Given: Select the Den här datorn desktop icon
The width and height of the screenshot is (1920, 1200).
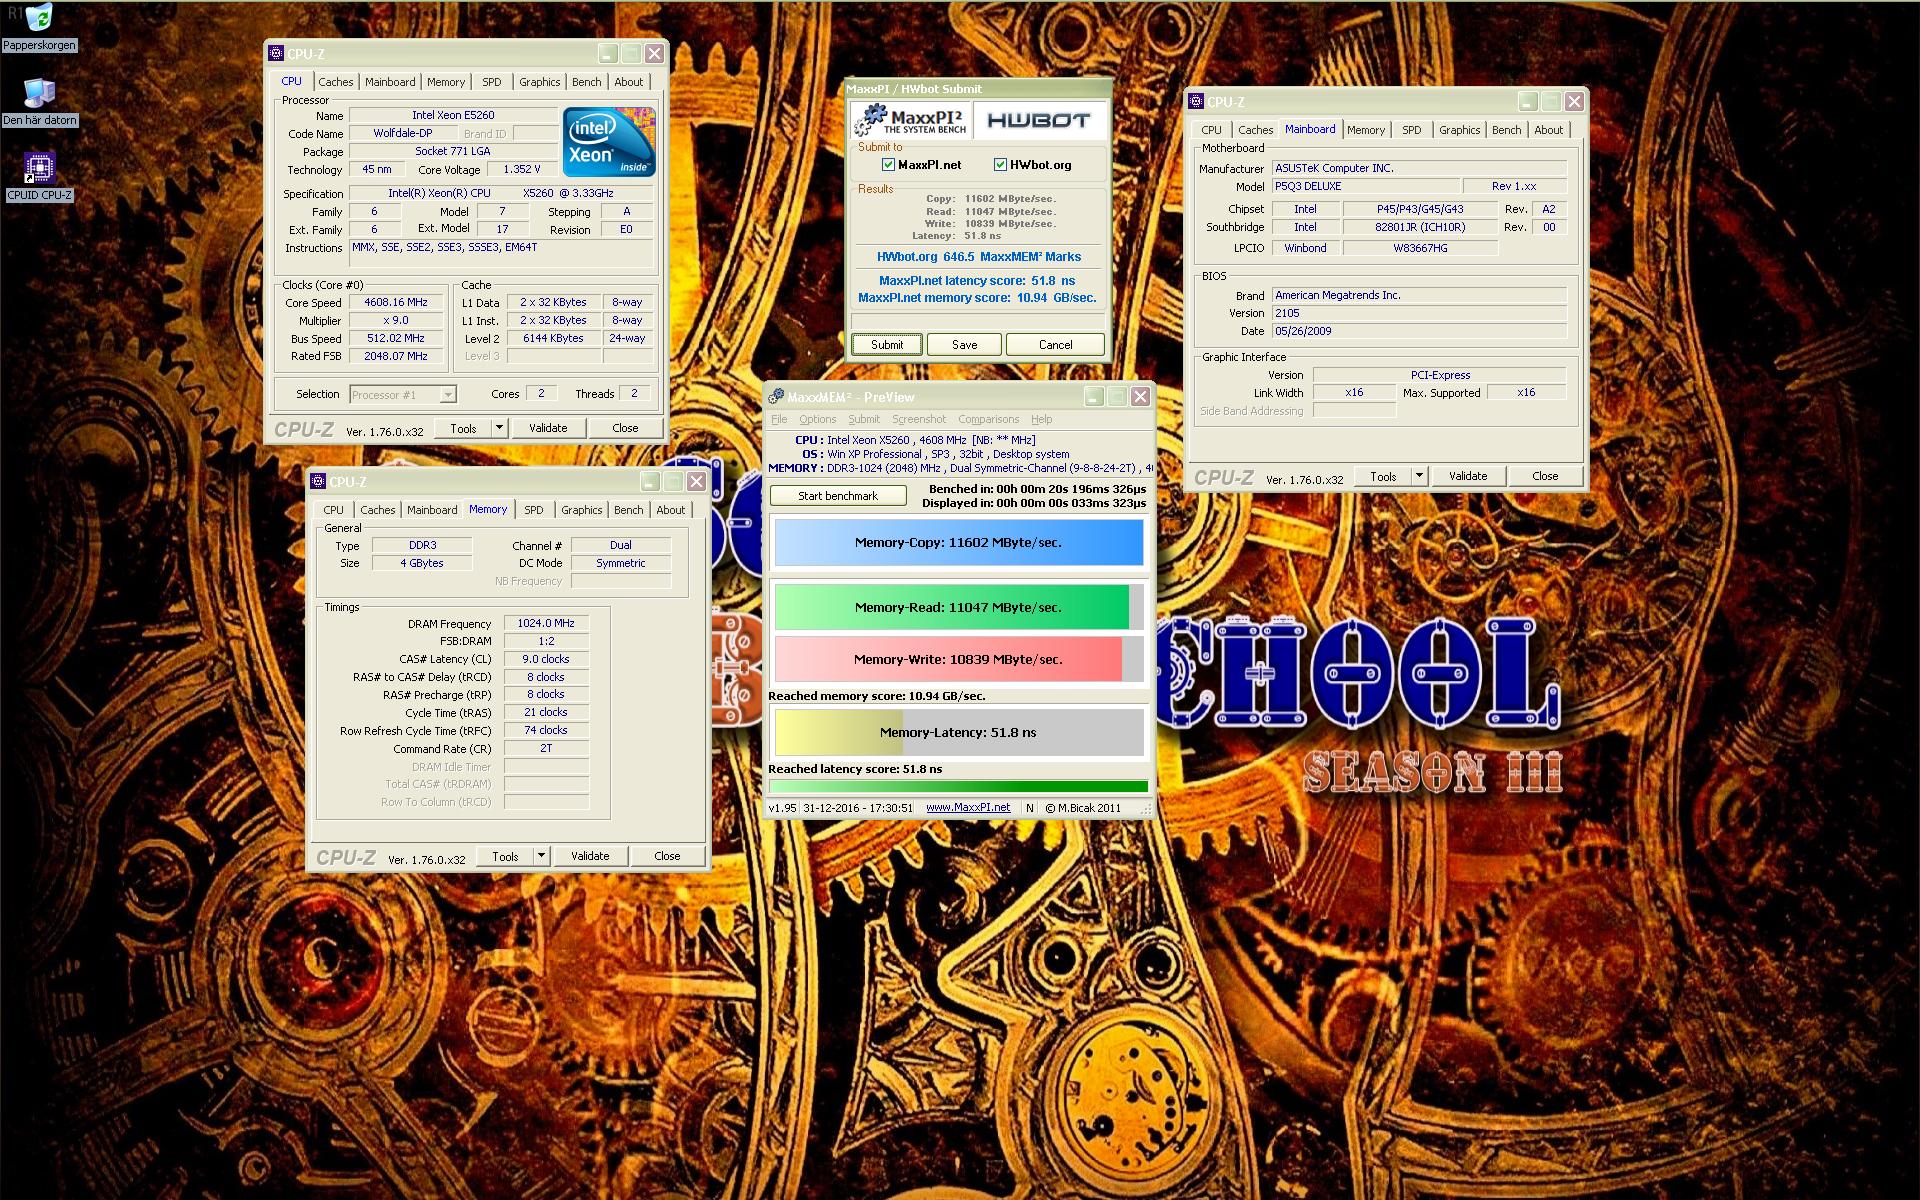Looking at the screenshot, I should pyautogui.click(x=39, y=102).
